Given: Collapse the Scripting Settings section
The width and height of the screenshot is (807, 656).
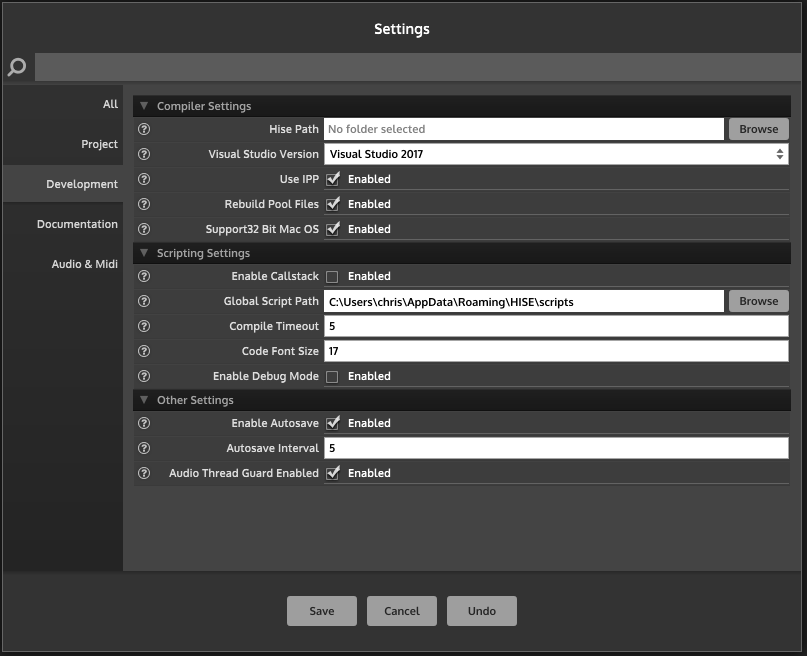Looking at the screenshot, I should coord(144,253).
